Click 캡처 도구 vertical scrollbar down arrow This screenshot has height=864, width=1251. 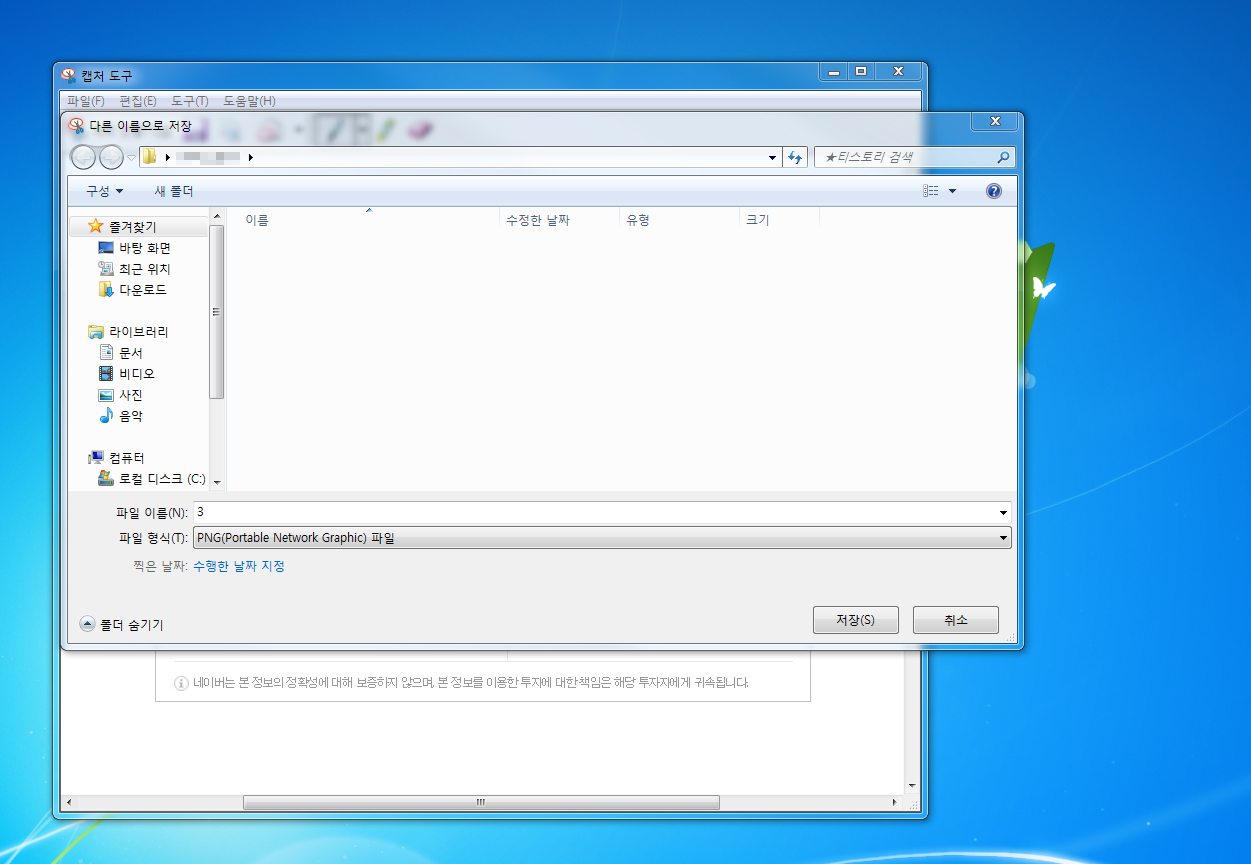point(911,786)
